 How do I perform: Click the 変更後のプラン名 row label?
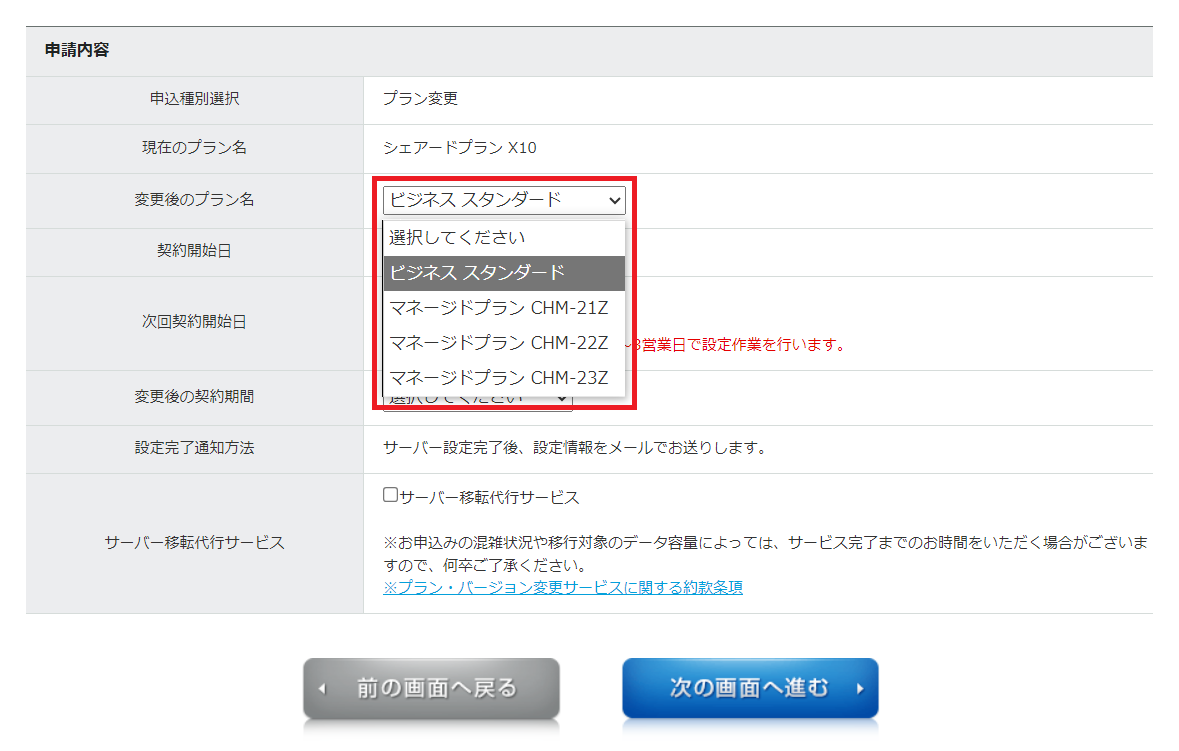[x=194, y=200]
